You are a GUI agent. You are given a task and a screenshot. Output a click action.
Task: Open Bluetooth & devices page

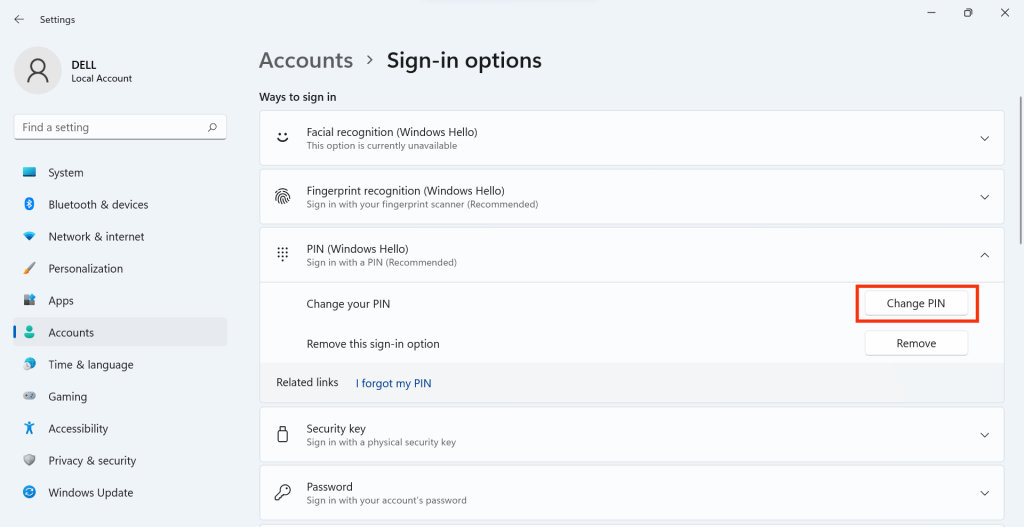[120, 204]
